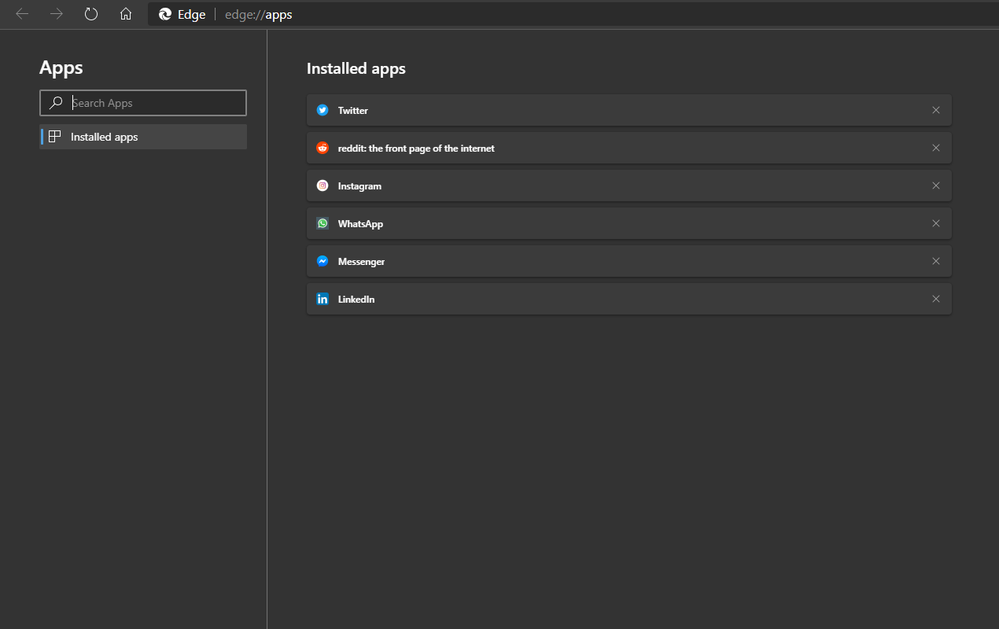The width and height of the screenshot is (999, 629).
Task: Remove the Instagram app
Action: pos(936,186)
